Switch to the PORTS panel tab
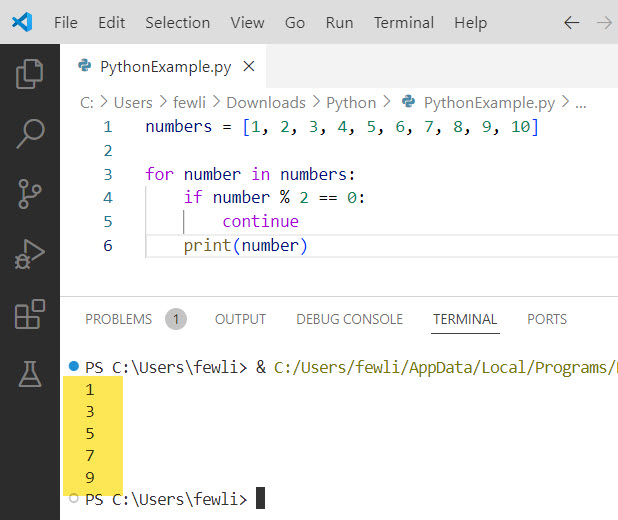618x520 pixels. pos(547,319)
